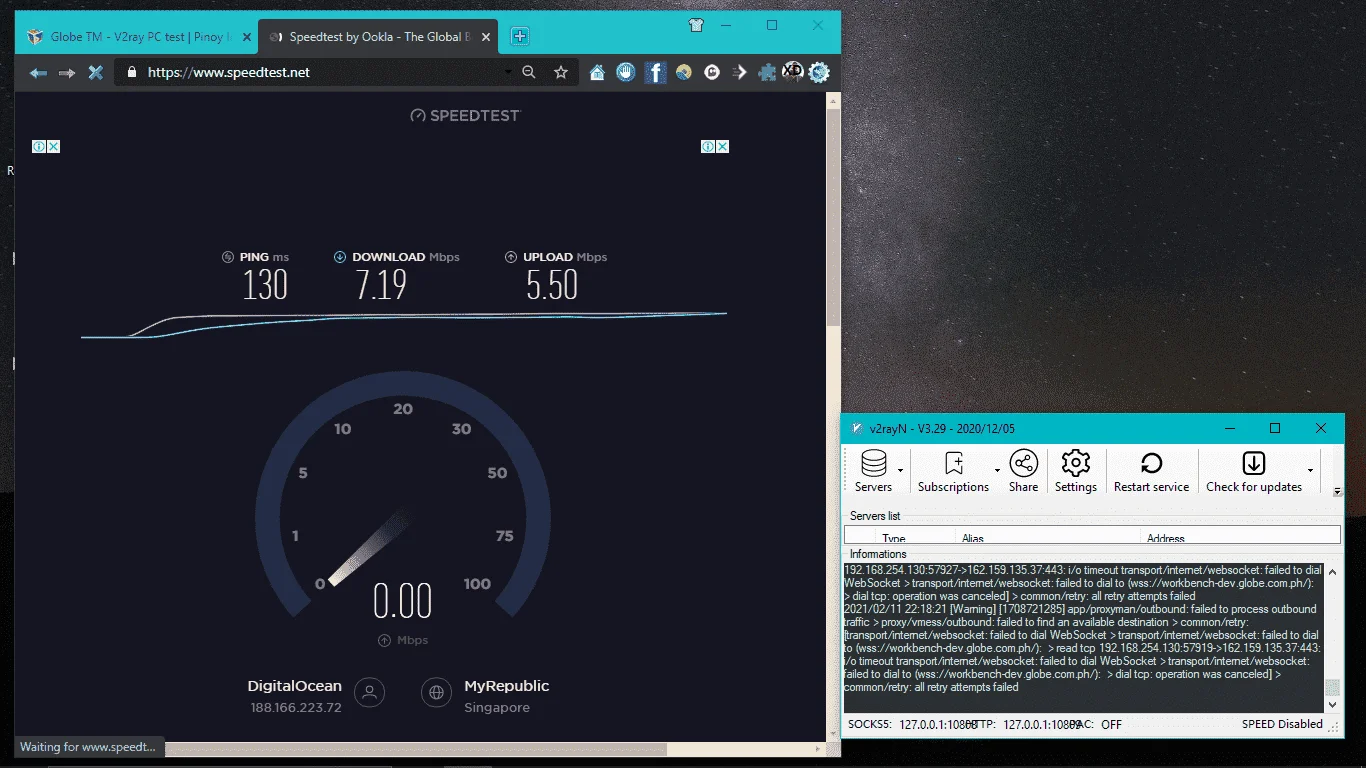Click the site padlock security icon
This screenshot has height=768, width=1366.
[x=131, y=72]
